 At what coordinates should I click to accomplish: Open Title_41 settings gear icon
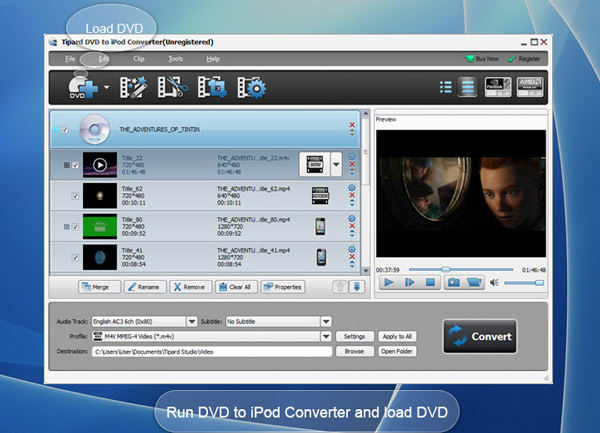pos(352,249)
